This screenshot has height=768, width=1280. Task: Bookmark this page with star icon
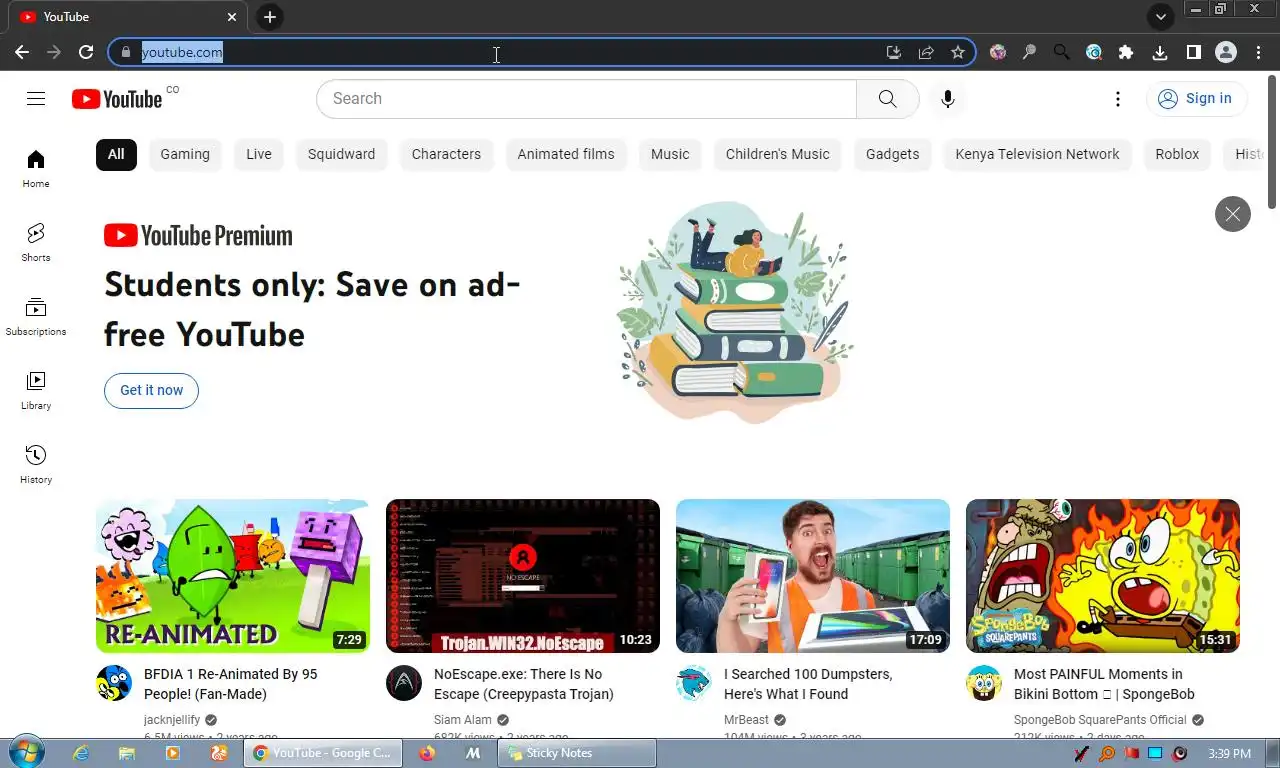958,52
